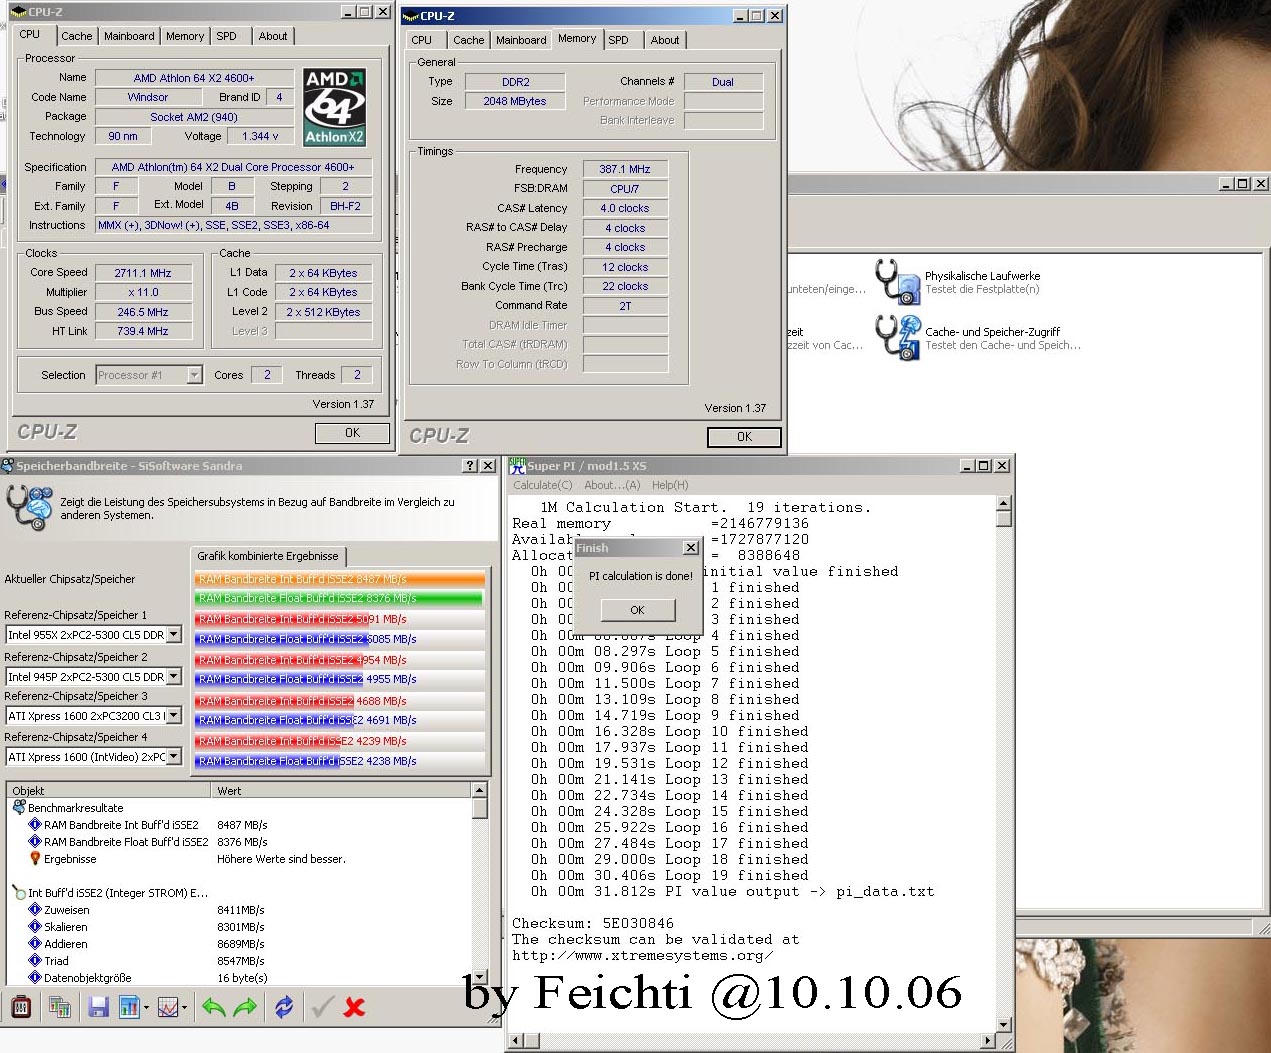Open Help(H) menu in Super PI
The image size is (1271, 1053).
pyautogui.click(x=670, y=485)
